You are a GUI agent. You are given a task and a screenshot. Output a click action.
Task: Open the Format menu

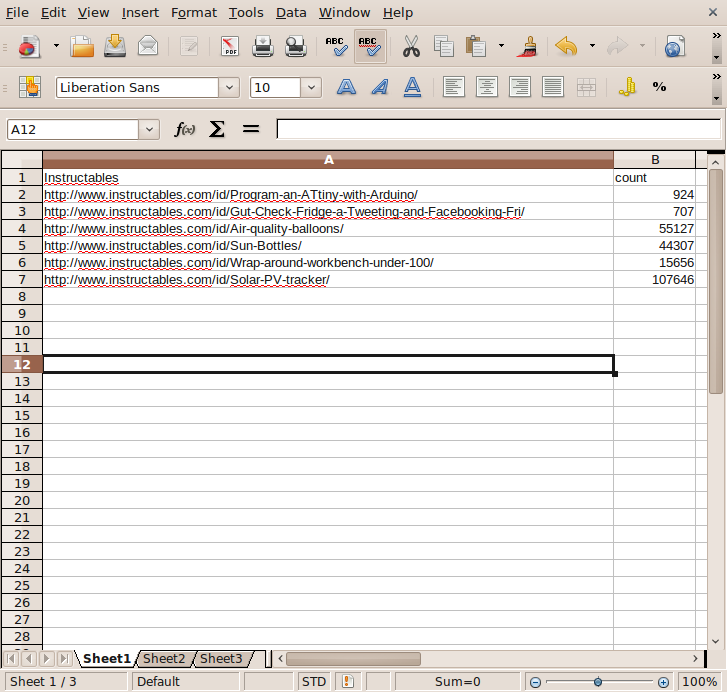[194, 13]
